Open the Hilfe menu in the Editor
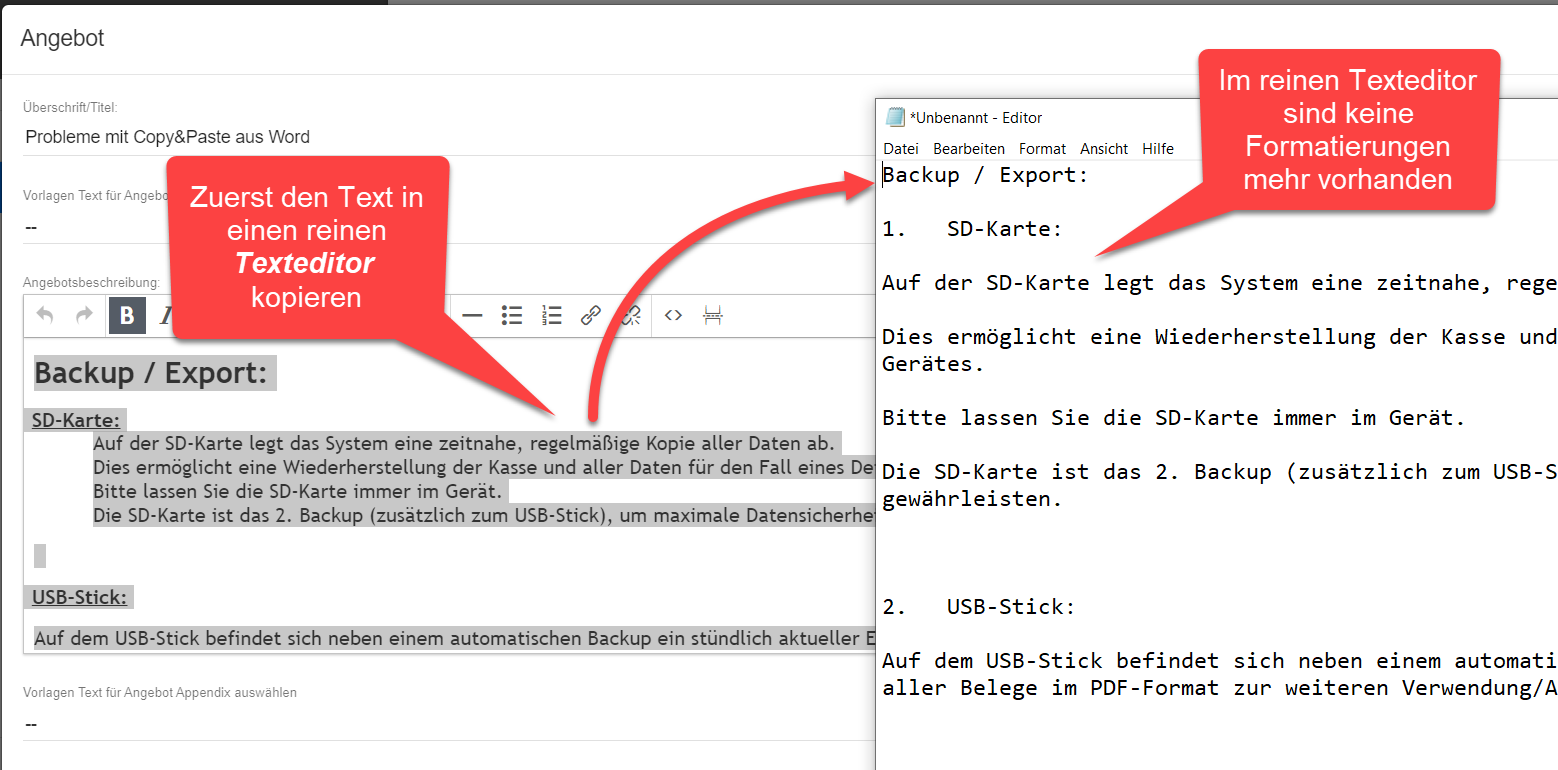The width and height of the screenshot is (1558, 770). pos(1158,149)
